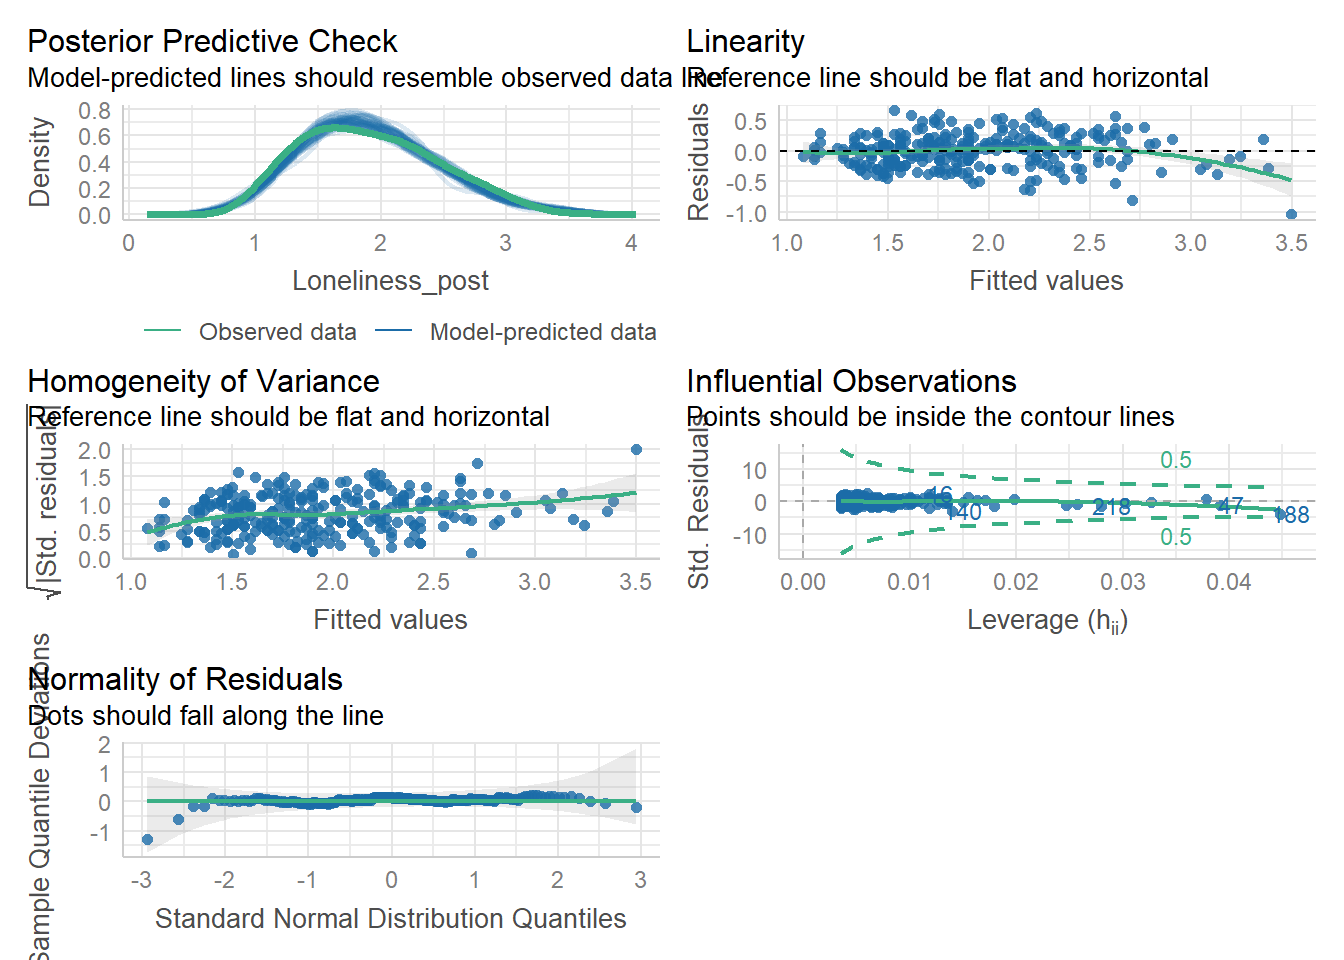This screenshot has height=960, width=1344.
Task: Click the Homogeneity of Variance title
Action: [203, 381]
